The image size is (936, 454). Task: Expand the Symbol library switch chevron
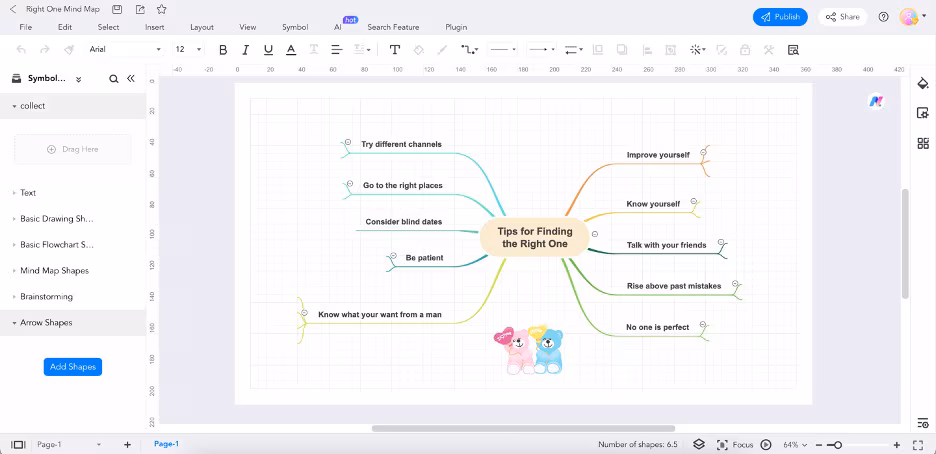coord(78,79)
